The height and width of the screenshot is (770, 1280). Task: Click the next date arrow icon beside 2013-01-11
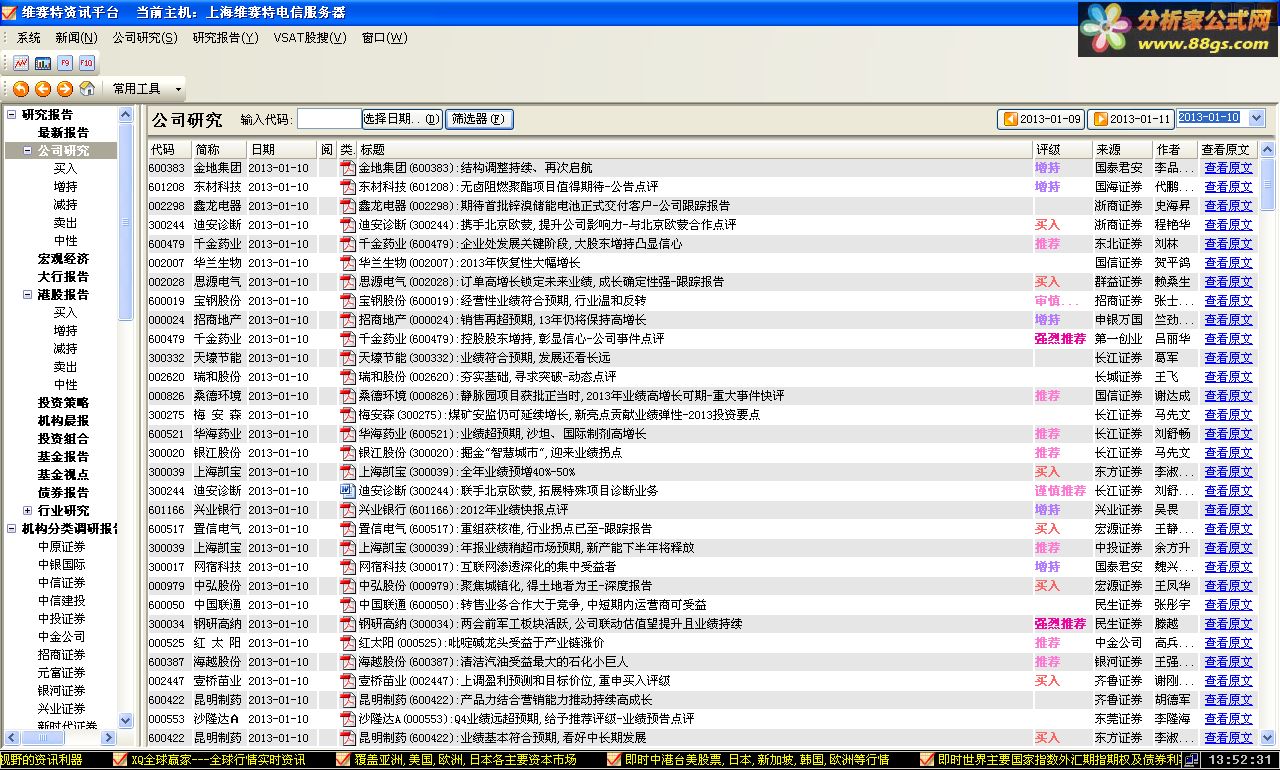1100,119
